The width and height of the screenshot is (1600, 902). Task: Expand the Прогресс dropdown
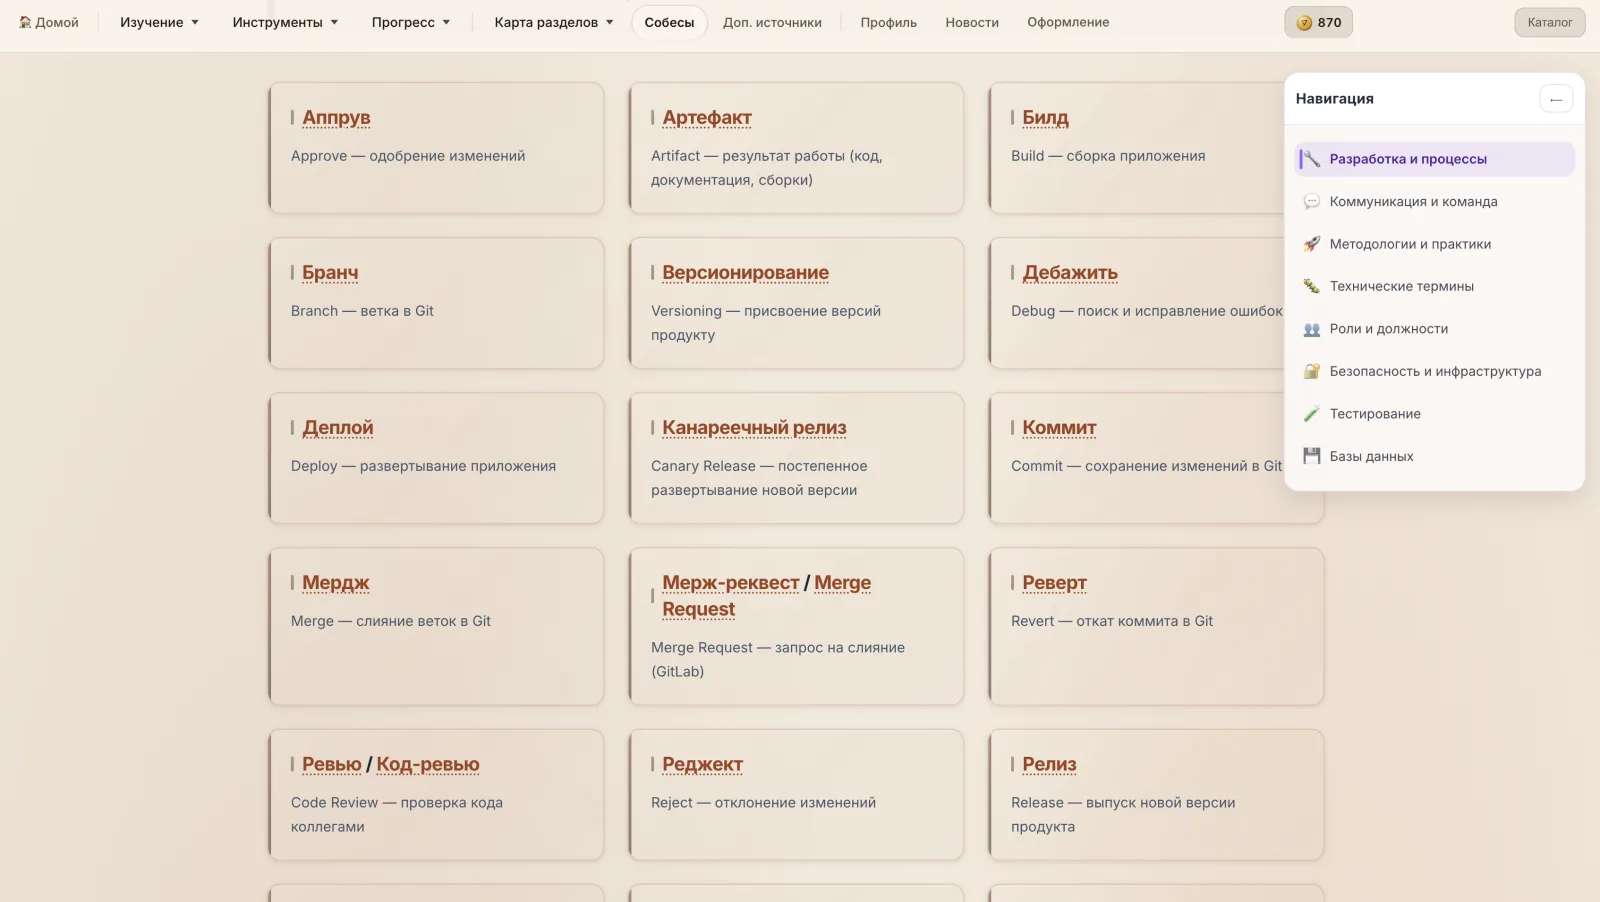pyautogui.click(x=411, y=22)
